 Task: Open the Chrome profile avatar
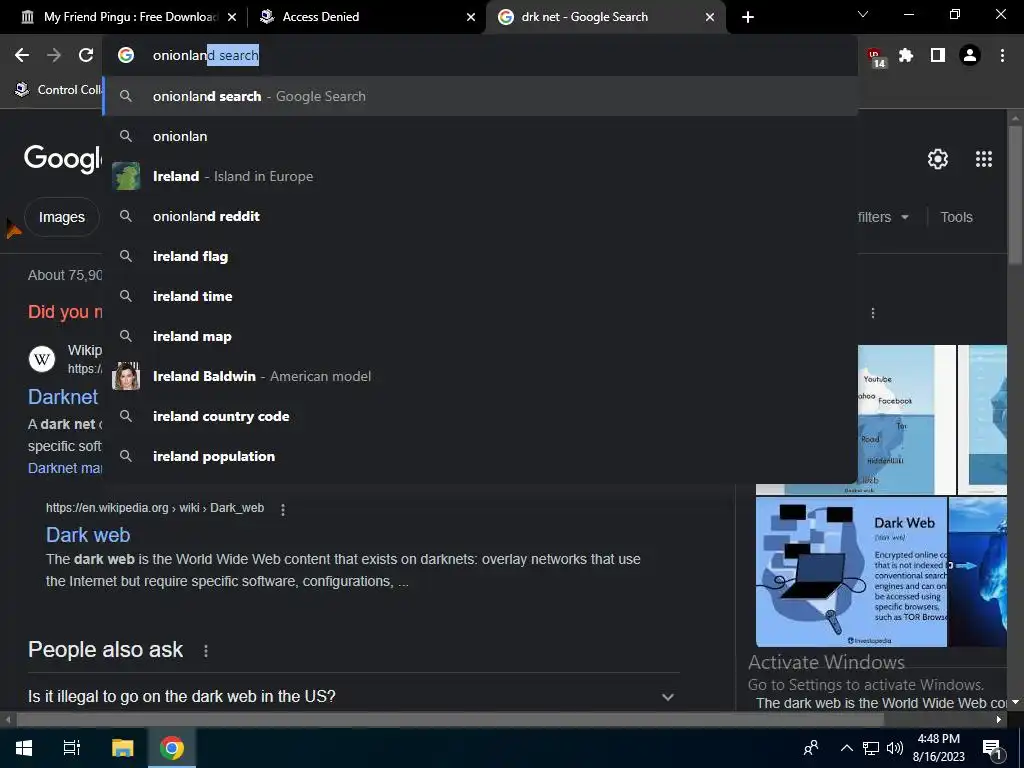[x=970, y=56]
